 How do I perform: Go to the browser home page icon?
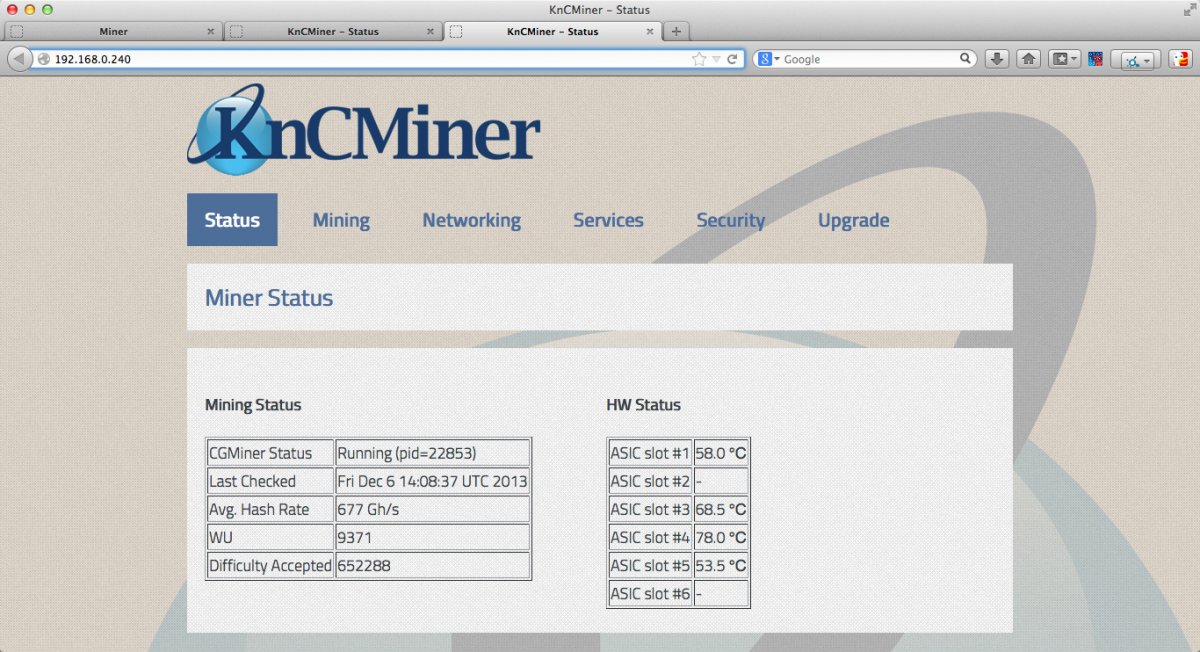pyautogui.click(x=1028, y=59)
